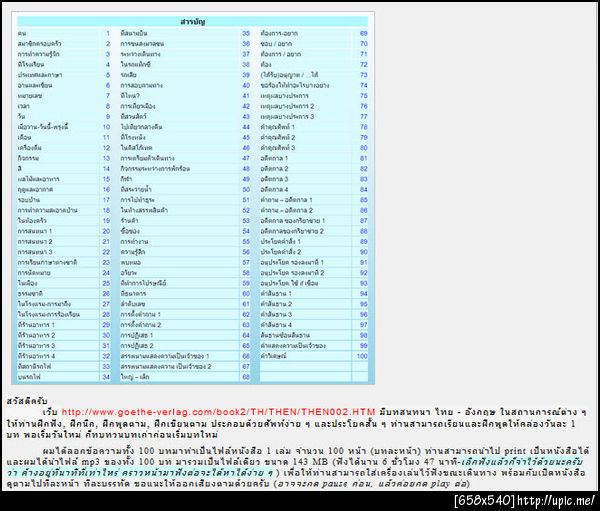This screenshot has height=511, width=600.
Task: Select the คำคุณศัพท์ 1 lesson title
Action: tap(278, 127)
